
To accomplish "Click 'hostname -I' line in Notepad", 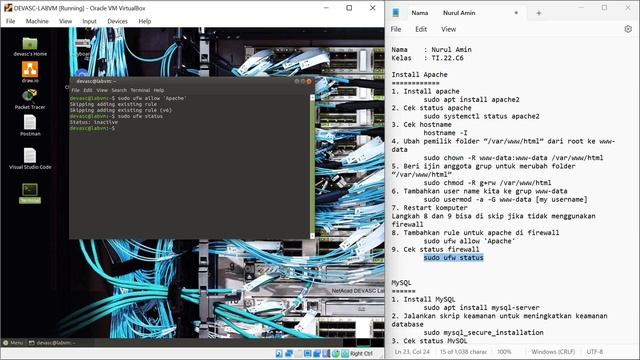I will click(445, 133).
